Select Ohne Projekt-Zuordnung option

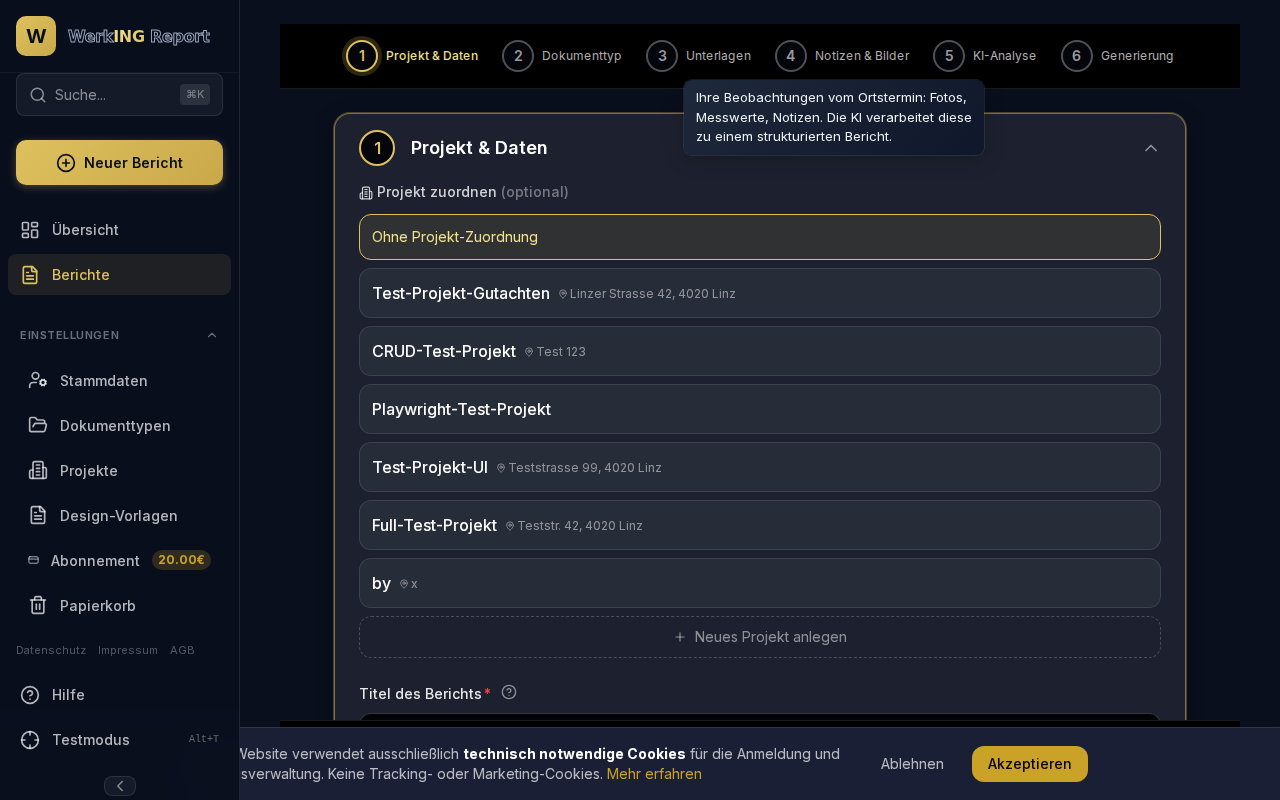pyautogui.click(x=760, y=237)
